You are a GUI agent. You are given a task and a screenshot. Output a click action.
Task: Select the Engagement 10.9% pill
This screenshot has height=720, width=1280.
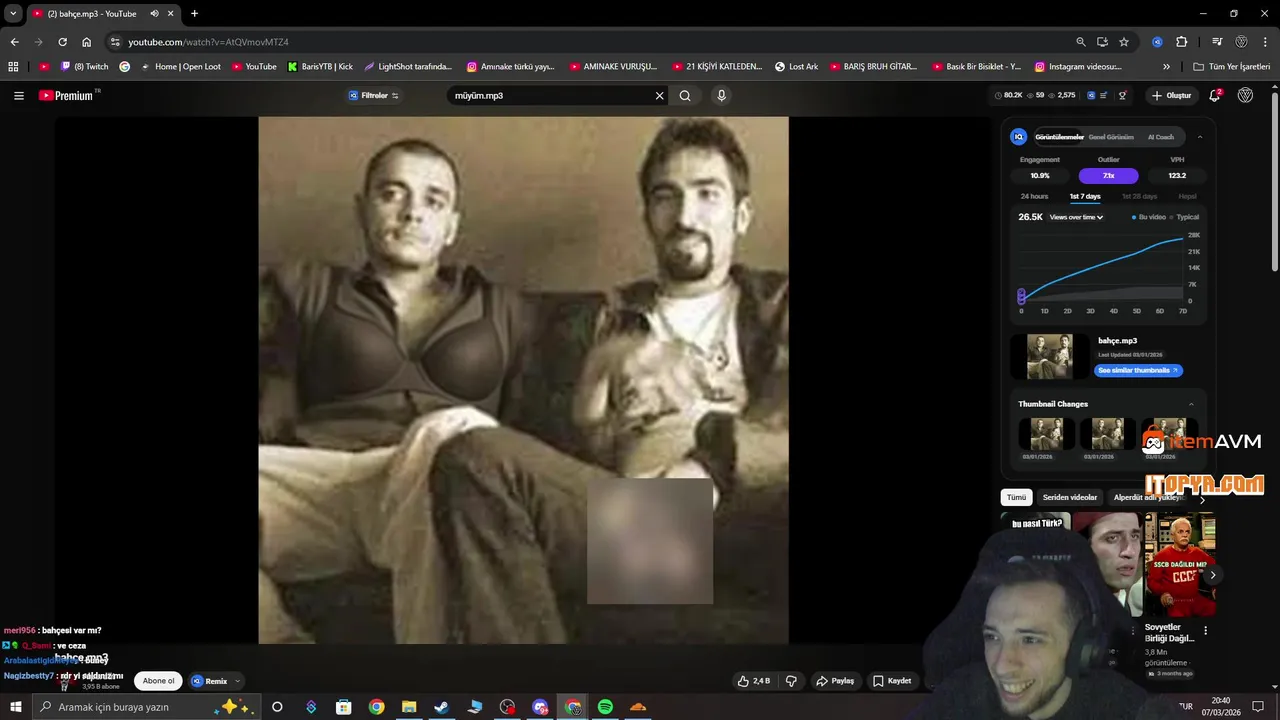click(x=1040, y=176)
